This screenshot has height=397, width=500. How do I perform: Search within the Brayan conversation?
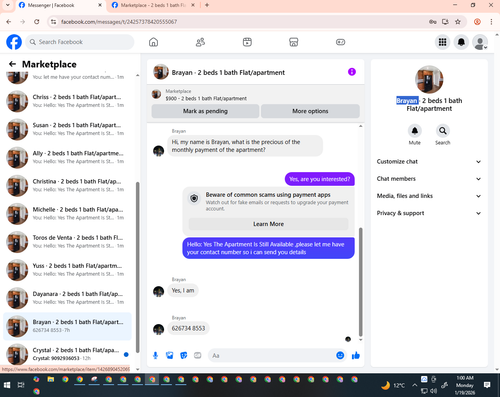[443, 131]
